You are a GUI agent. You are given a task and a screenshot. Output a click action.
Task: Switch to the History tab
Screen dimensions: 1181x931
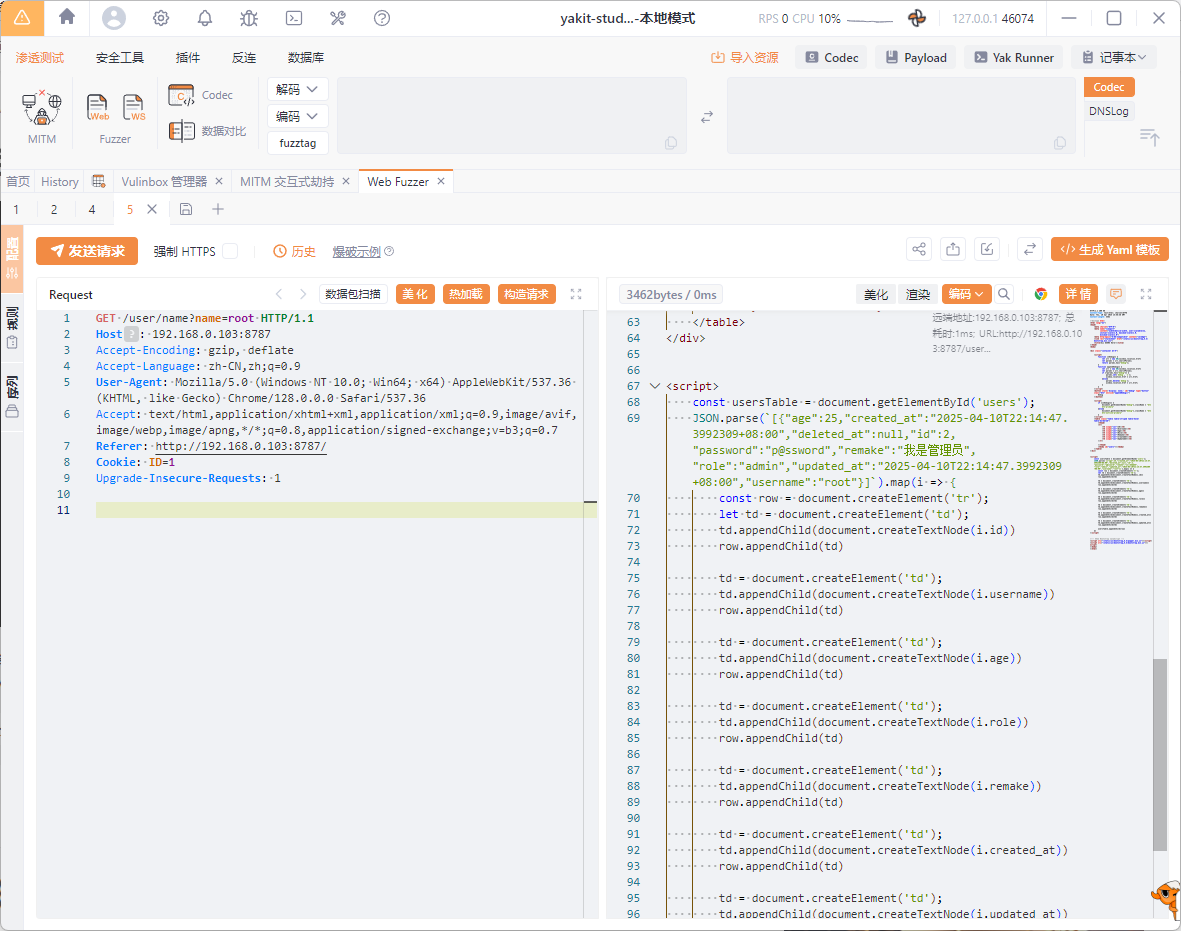(x=60, y=181)
